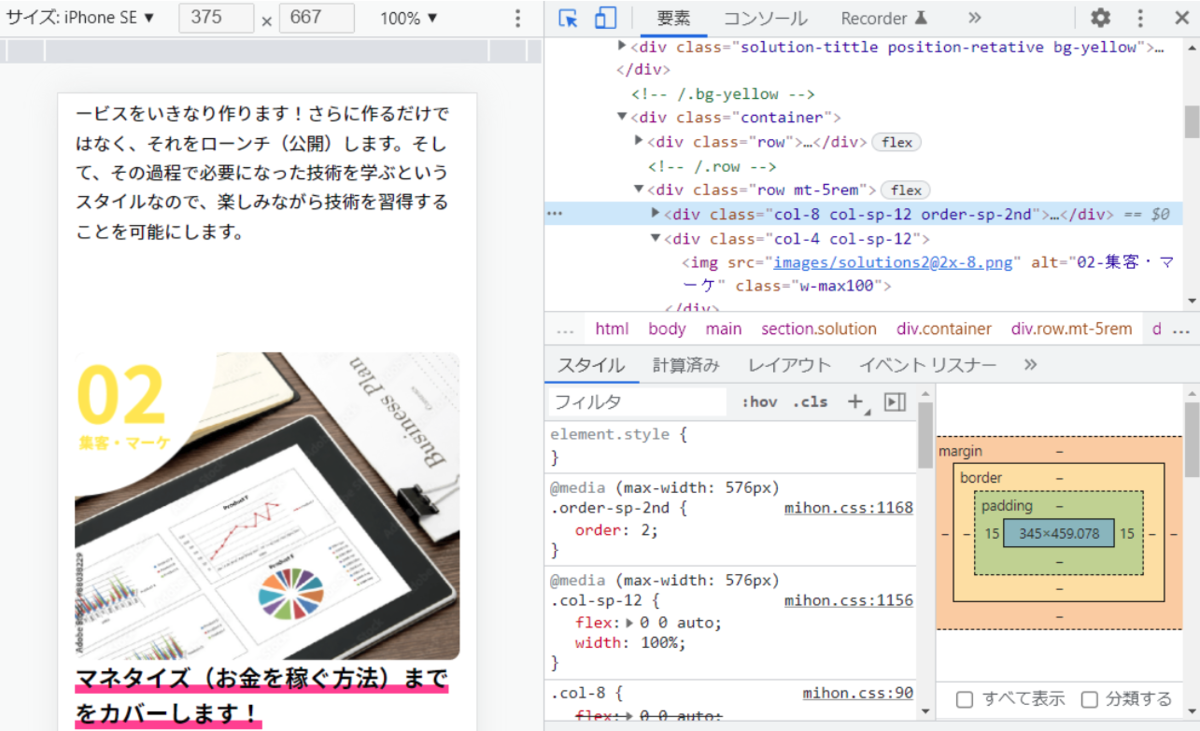Toggle the computed styles sidebar icon
The width and height of the screenshot is (1200, 731).
click(x=895, y=401)
